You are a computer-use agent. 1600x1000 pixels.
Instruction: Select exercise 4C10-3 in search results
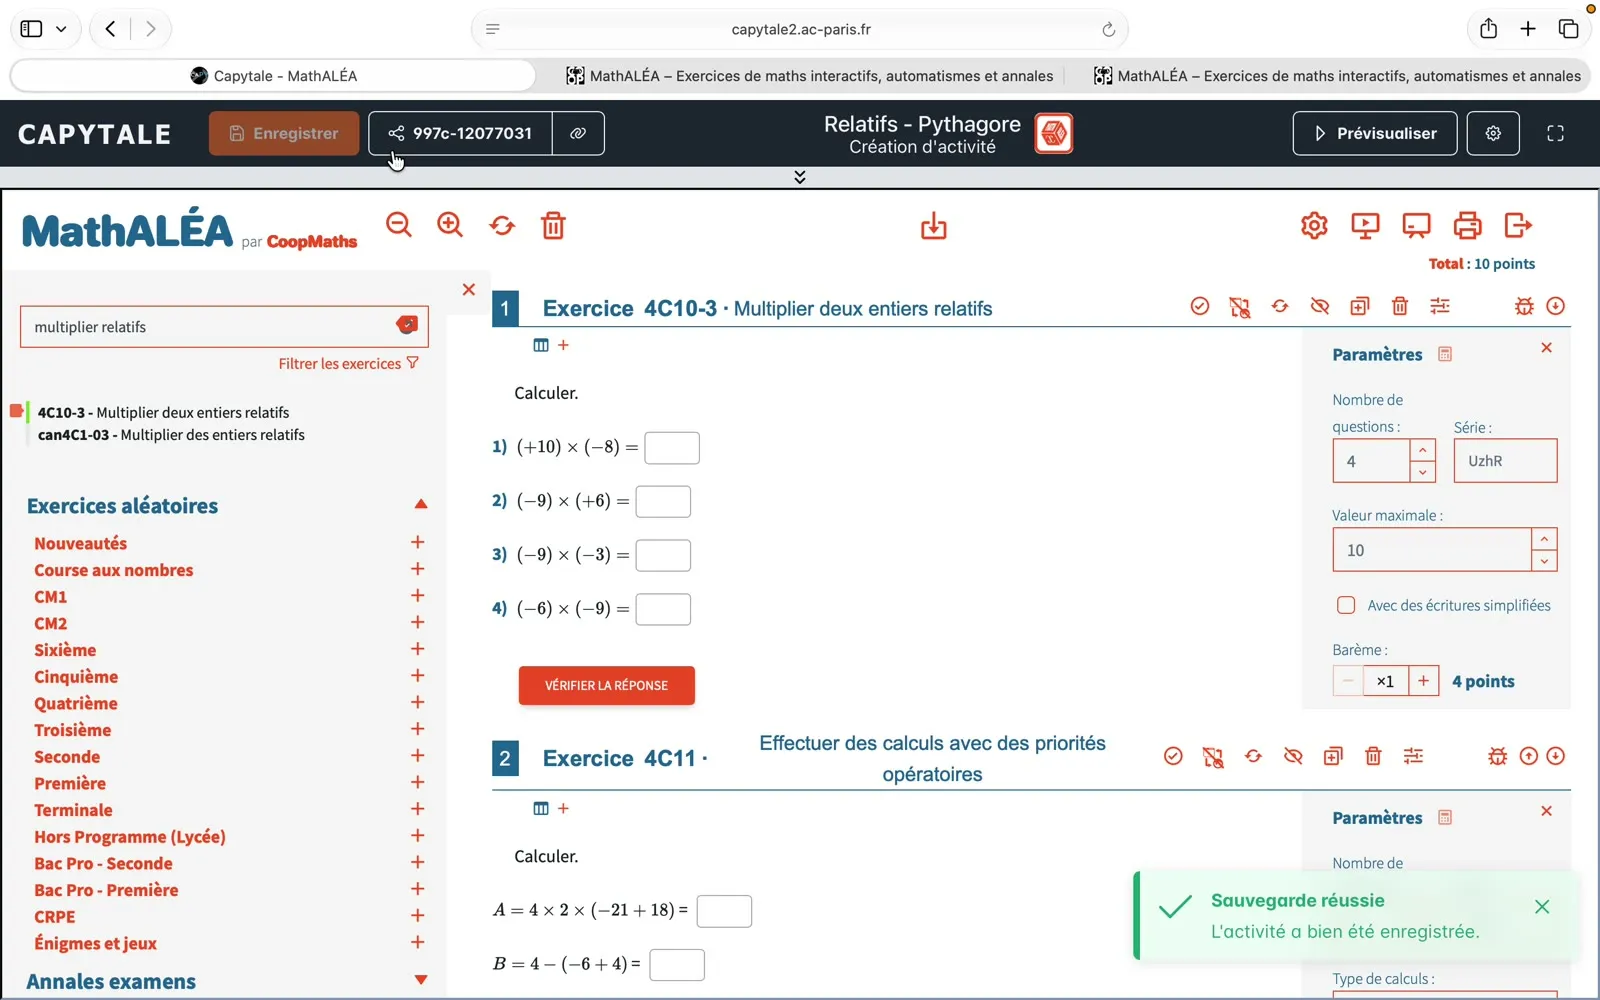(163, 412)
